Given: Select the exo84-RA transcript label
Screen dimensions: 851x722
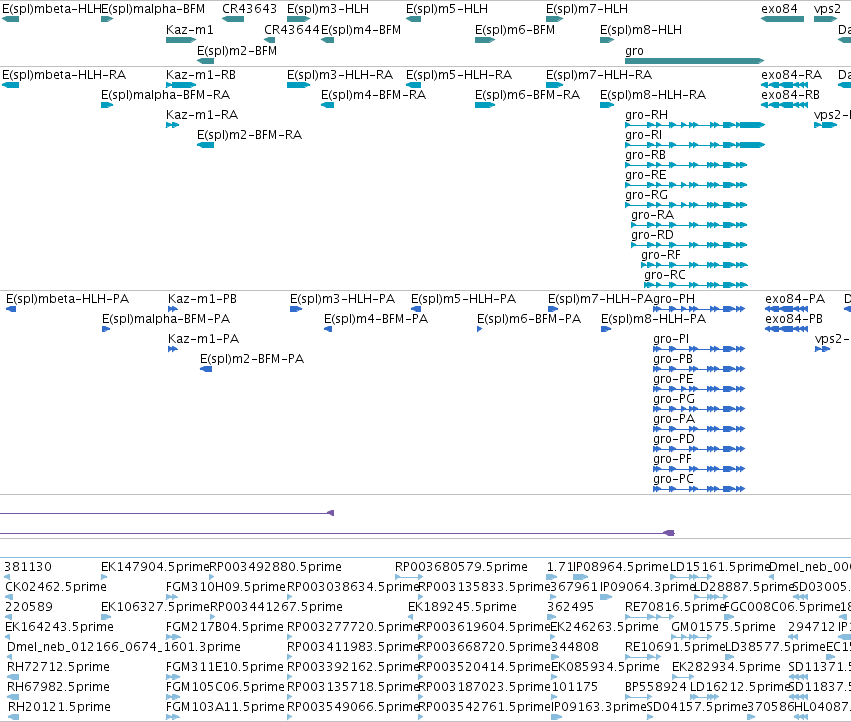Looking at the screenshot, I should pyautogui.click(x=791, y=75).
